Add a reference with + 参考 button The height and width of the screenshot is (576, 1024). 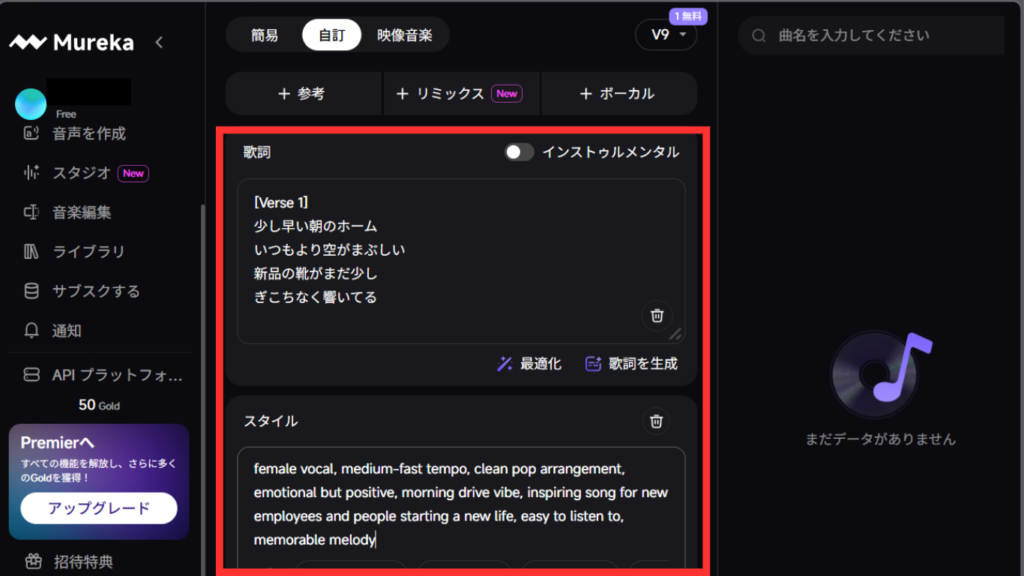302,93
